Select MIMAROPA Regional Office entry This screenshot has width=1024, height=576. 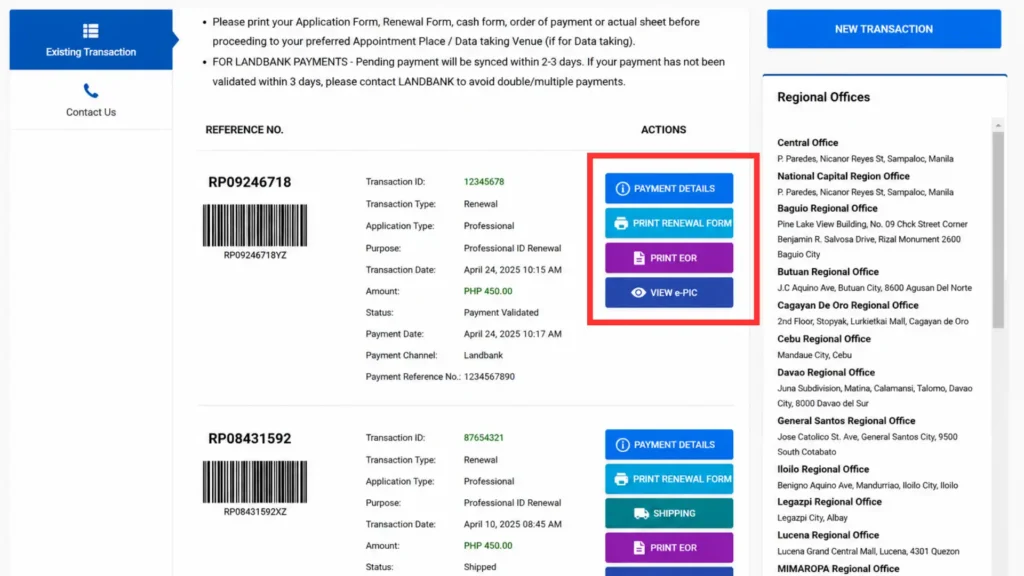click(838, 569)
